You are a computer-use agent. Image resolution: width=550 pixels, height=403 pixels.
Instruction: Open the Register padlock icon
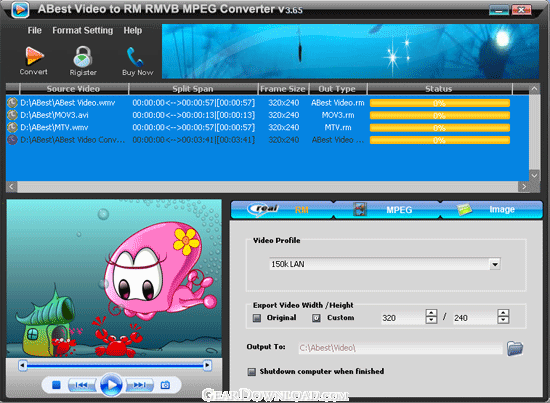coord(82,56)
